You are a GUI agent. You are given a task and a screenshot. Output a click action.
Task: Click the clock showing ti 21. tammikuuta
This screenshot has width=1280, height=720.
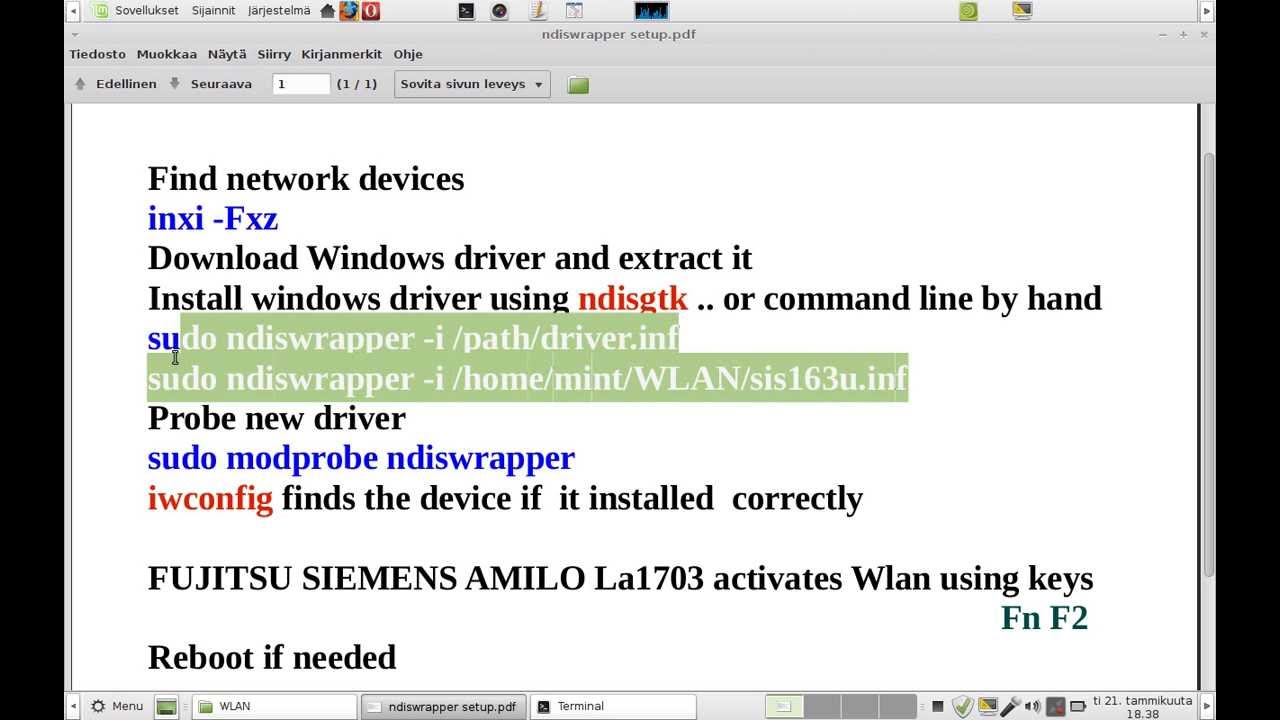point(1143,707)
